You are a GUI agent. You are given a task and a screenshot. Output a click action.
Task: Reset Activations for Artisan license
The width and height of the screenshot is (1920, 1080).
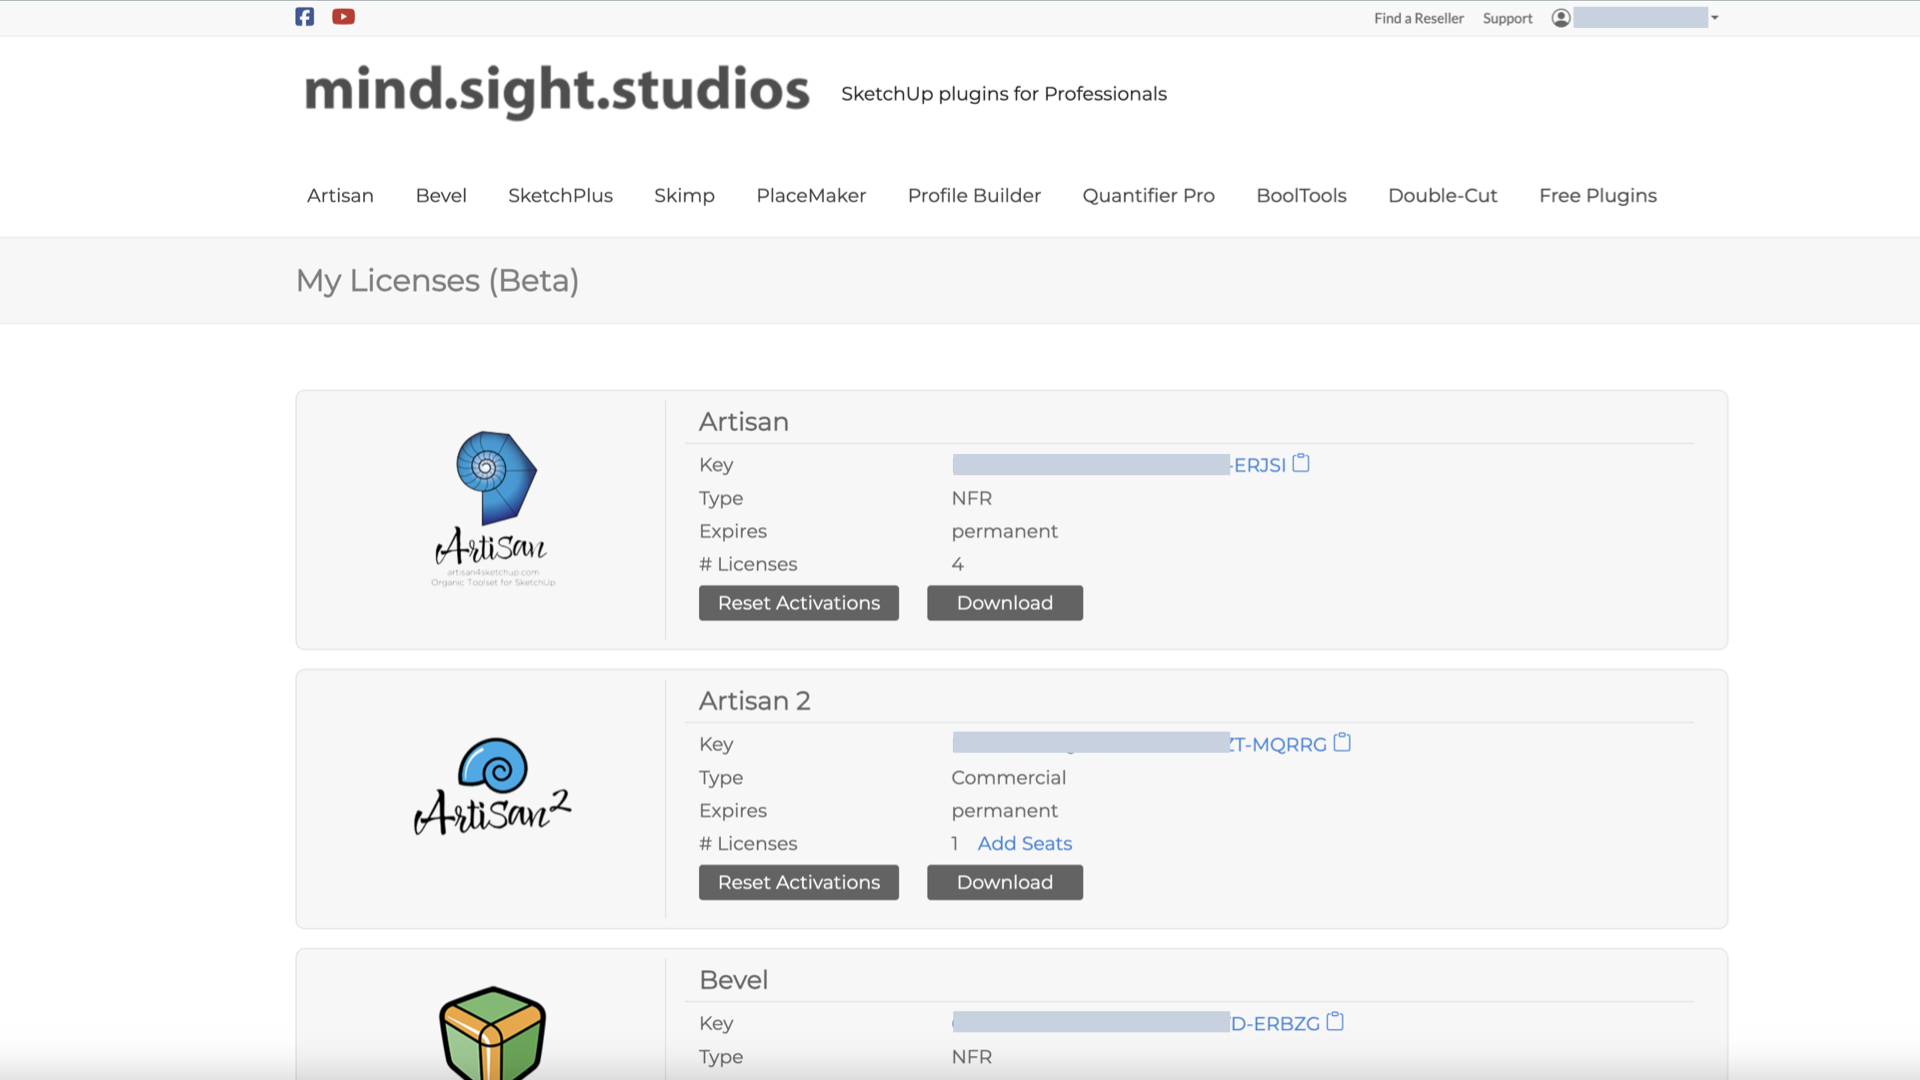[798, 603]
